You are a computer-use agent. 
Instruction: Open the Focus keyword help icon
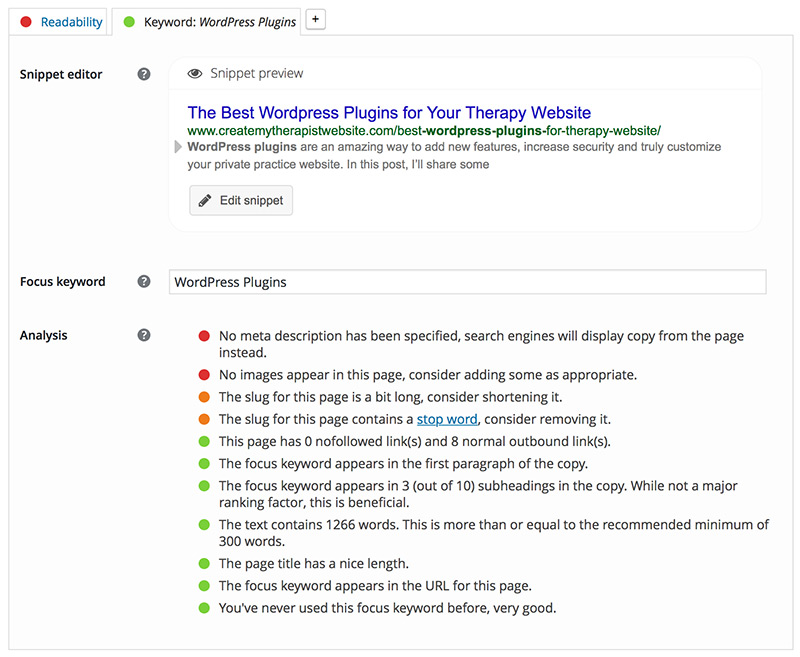tap(144, 282)
